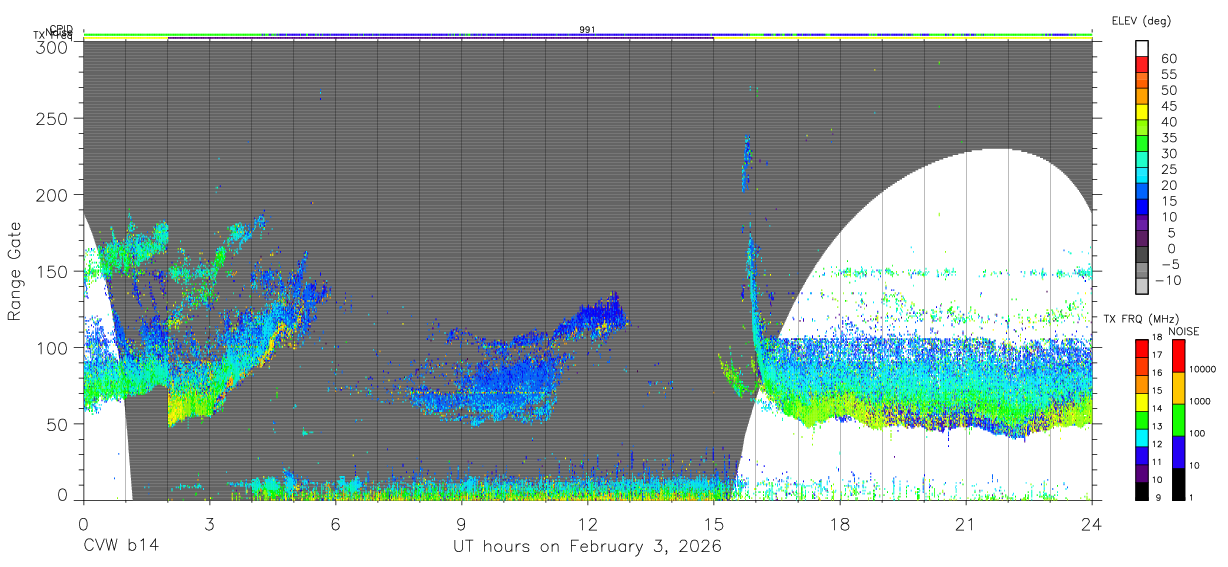Click the NOISE scale label 100
Viewport: 1228px width, 567px height.
(1197, 433)
